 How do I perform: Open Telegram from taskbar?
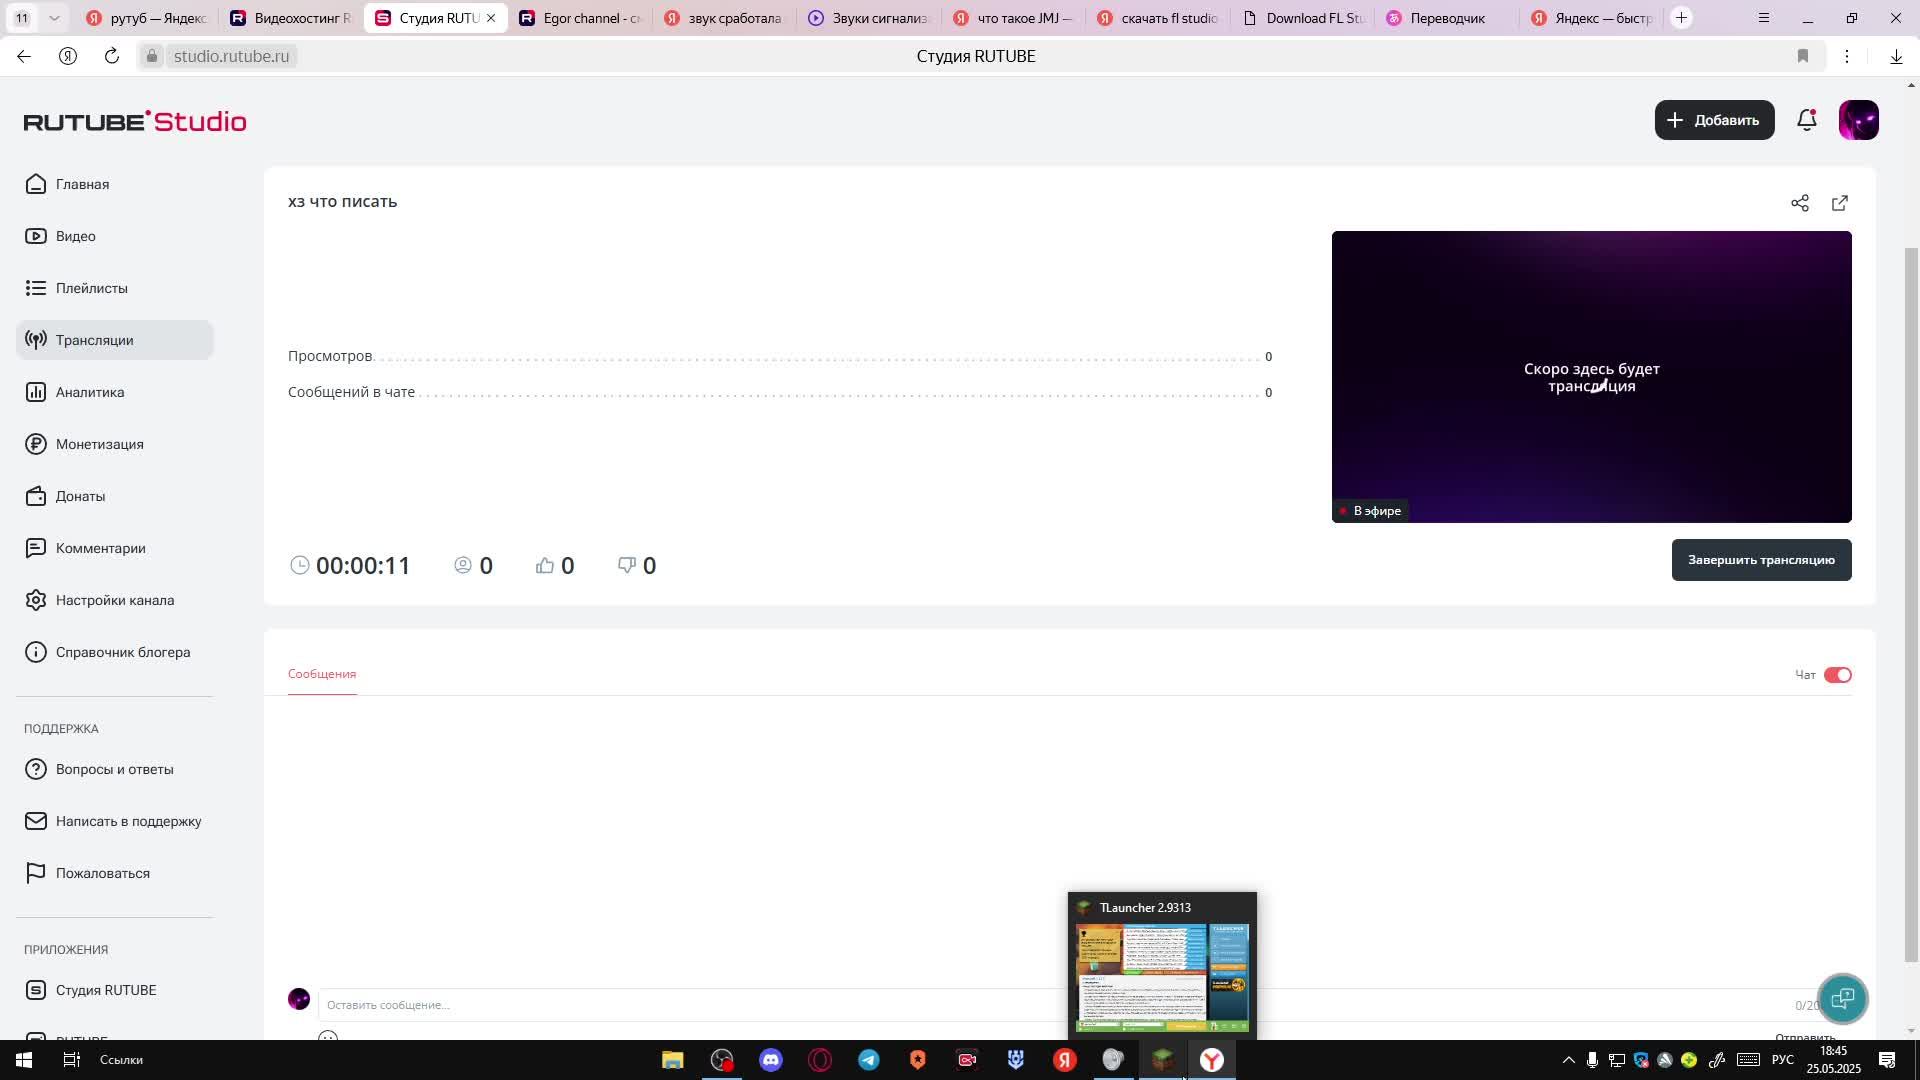click(868, 1060)
